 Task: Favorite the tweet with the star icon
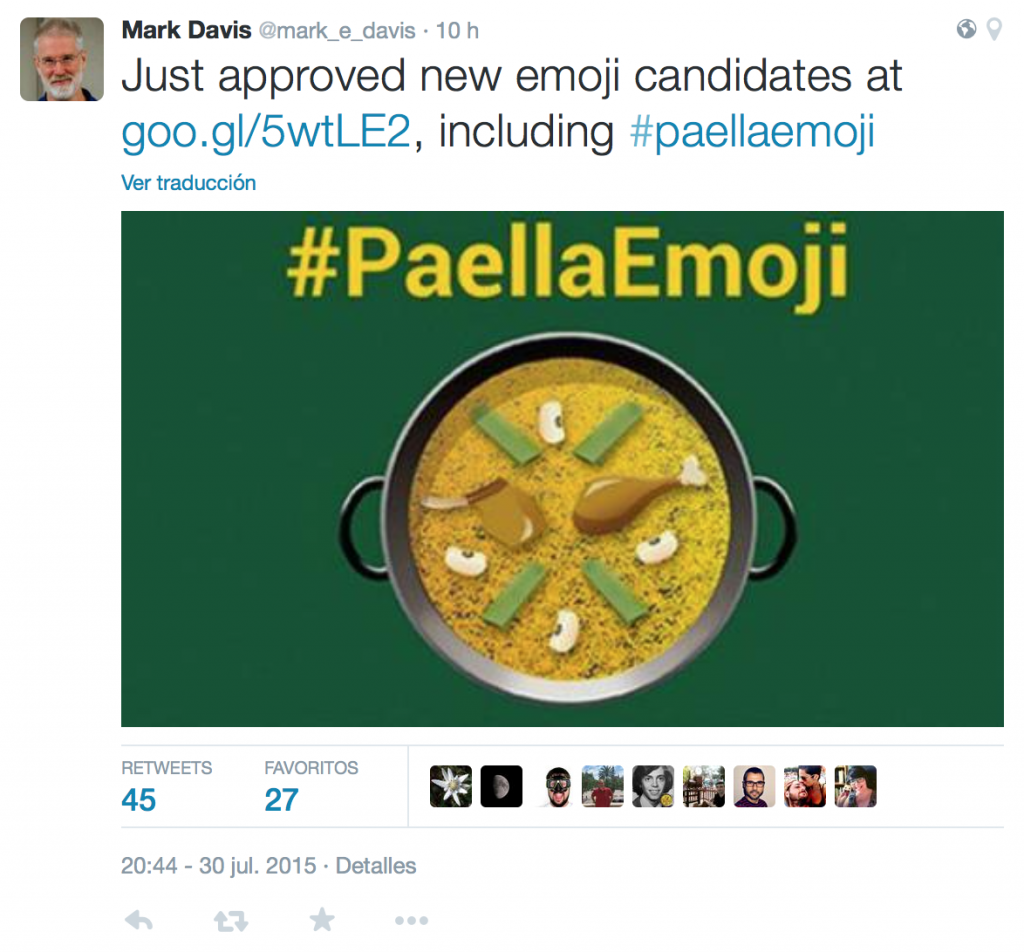[322, 920]
